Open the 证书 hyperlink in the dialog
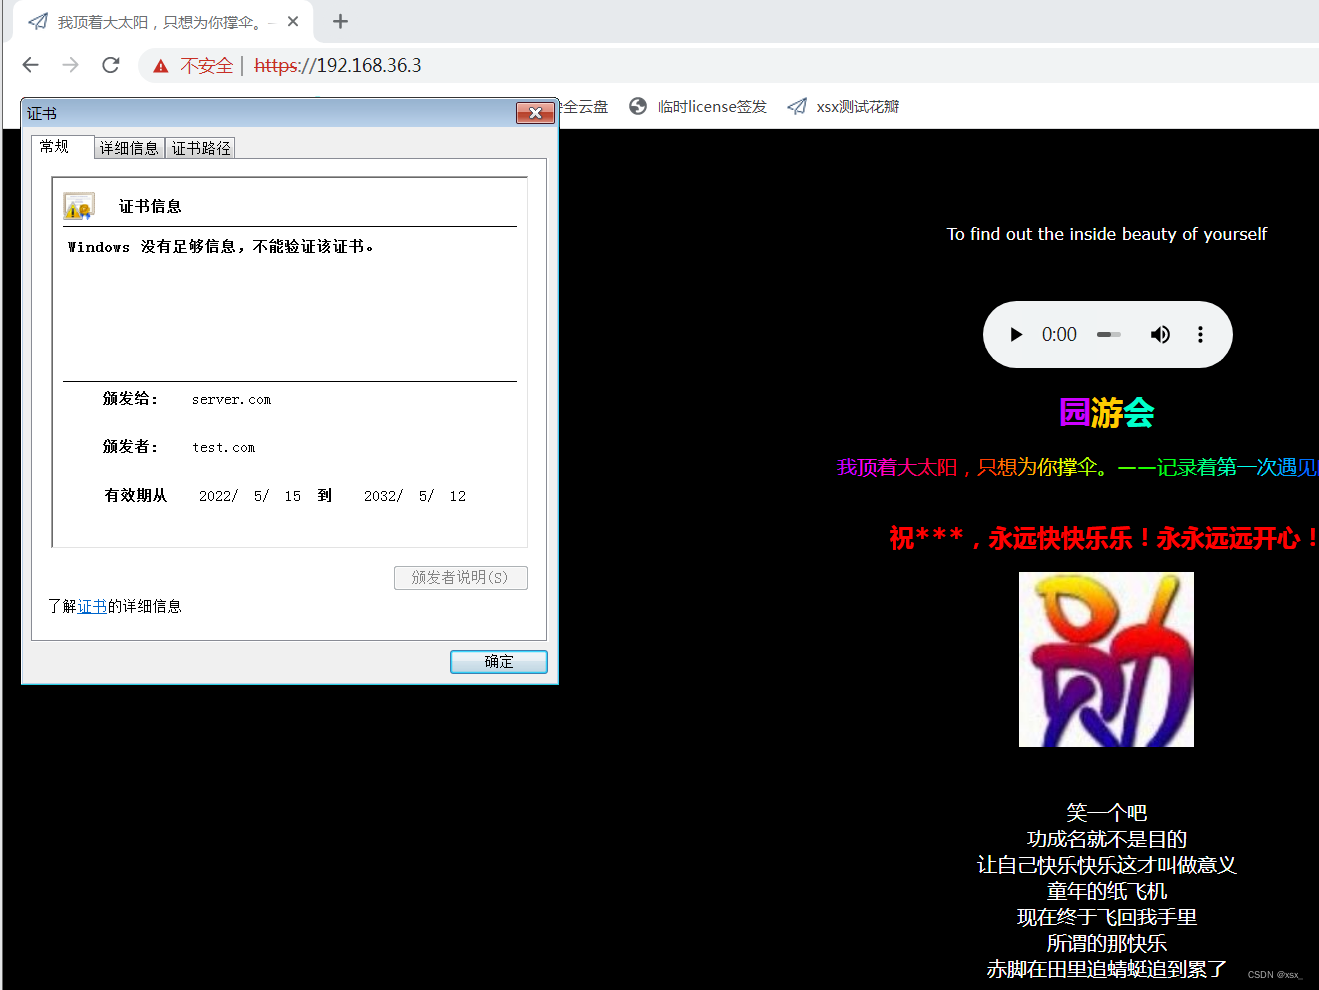This screenshot has width=1319, height=990. 92,605
